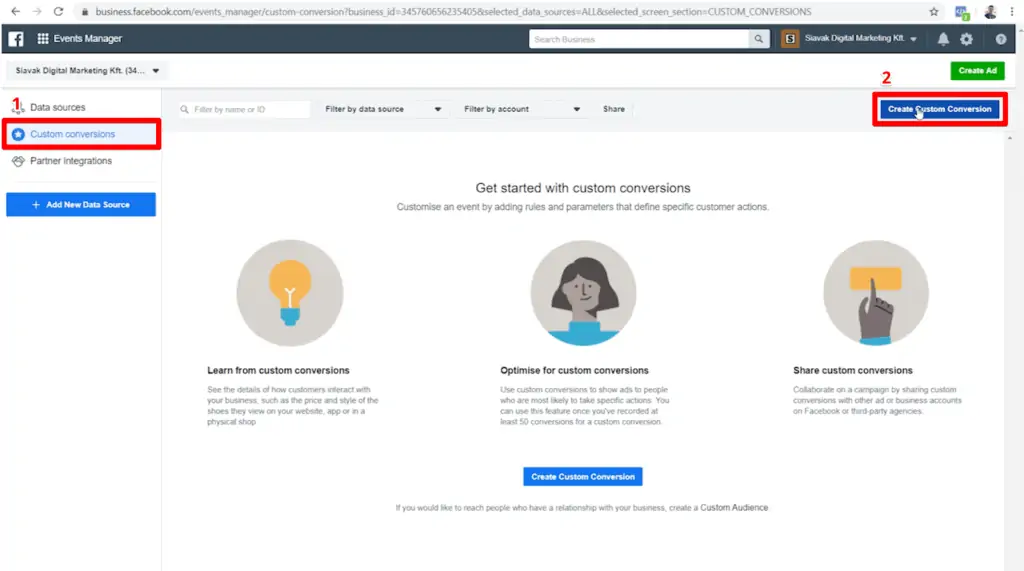Select Data sources in the sidebar
The image size is (1024, 571).
tap(57, 107)
